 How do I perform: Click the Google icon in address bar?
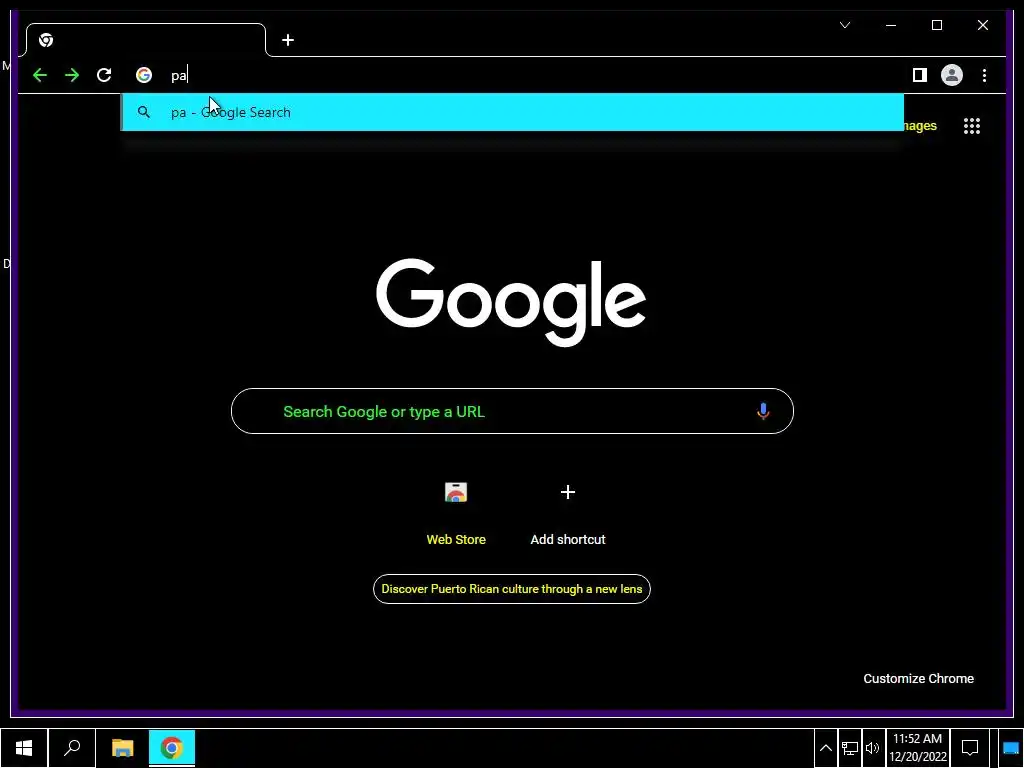tap(144, 75)
